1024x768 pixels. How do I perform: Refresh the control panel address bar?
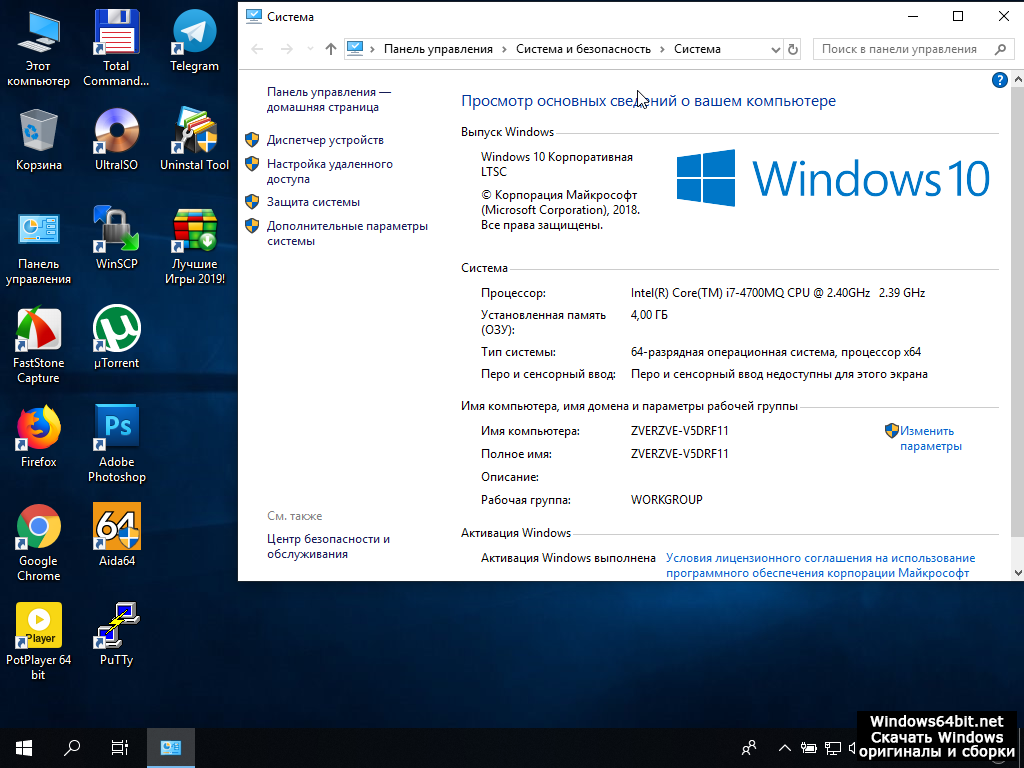[793, 49]
